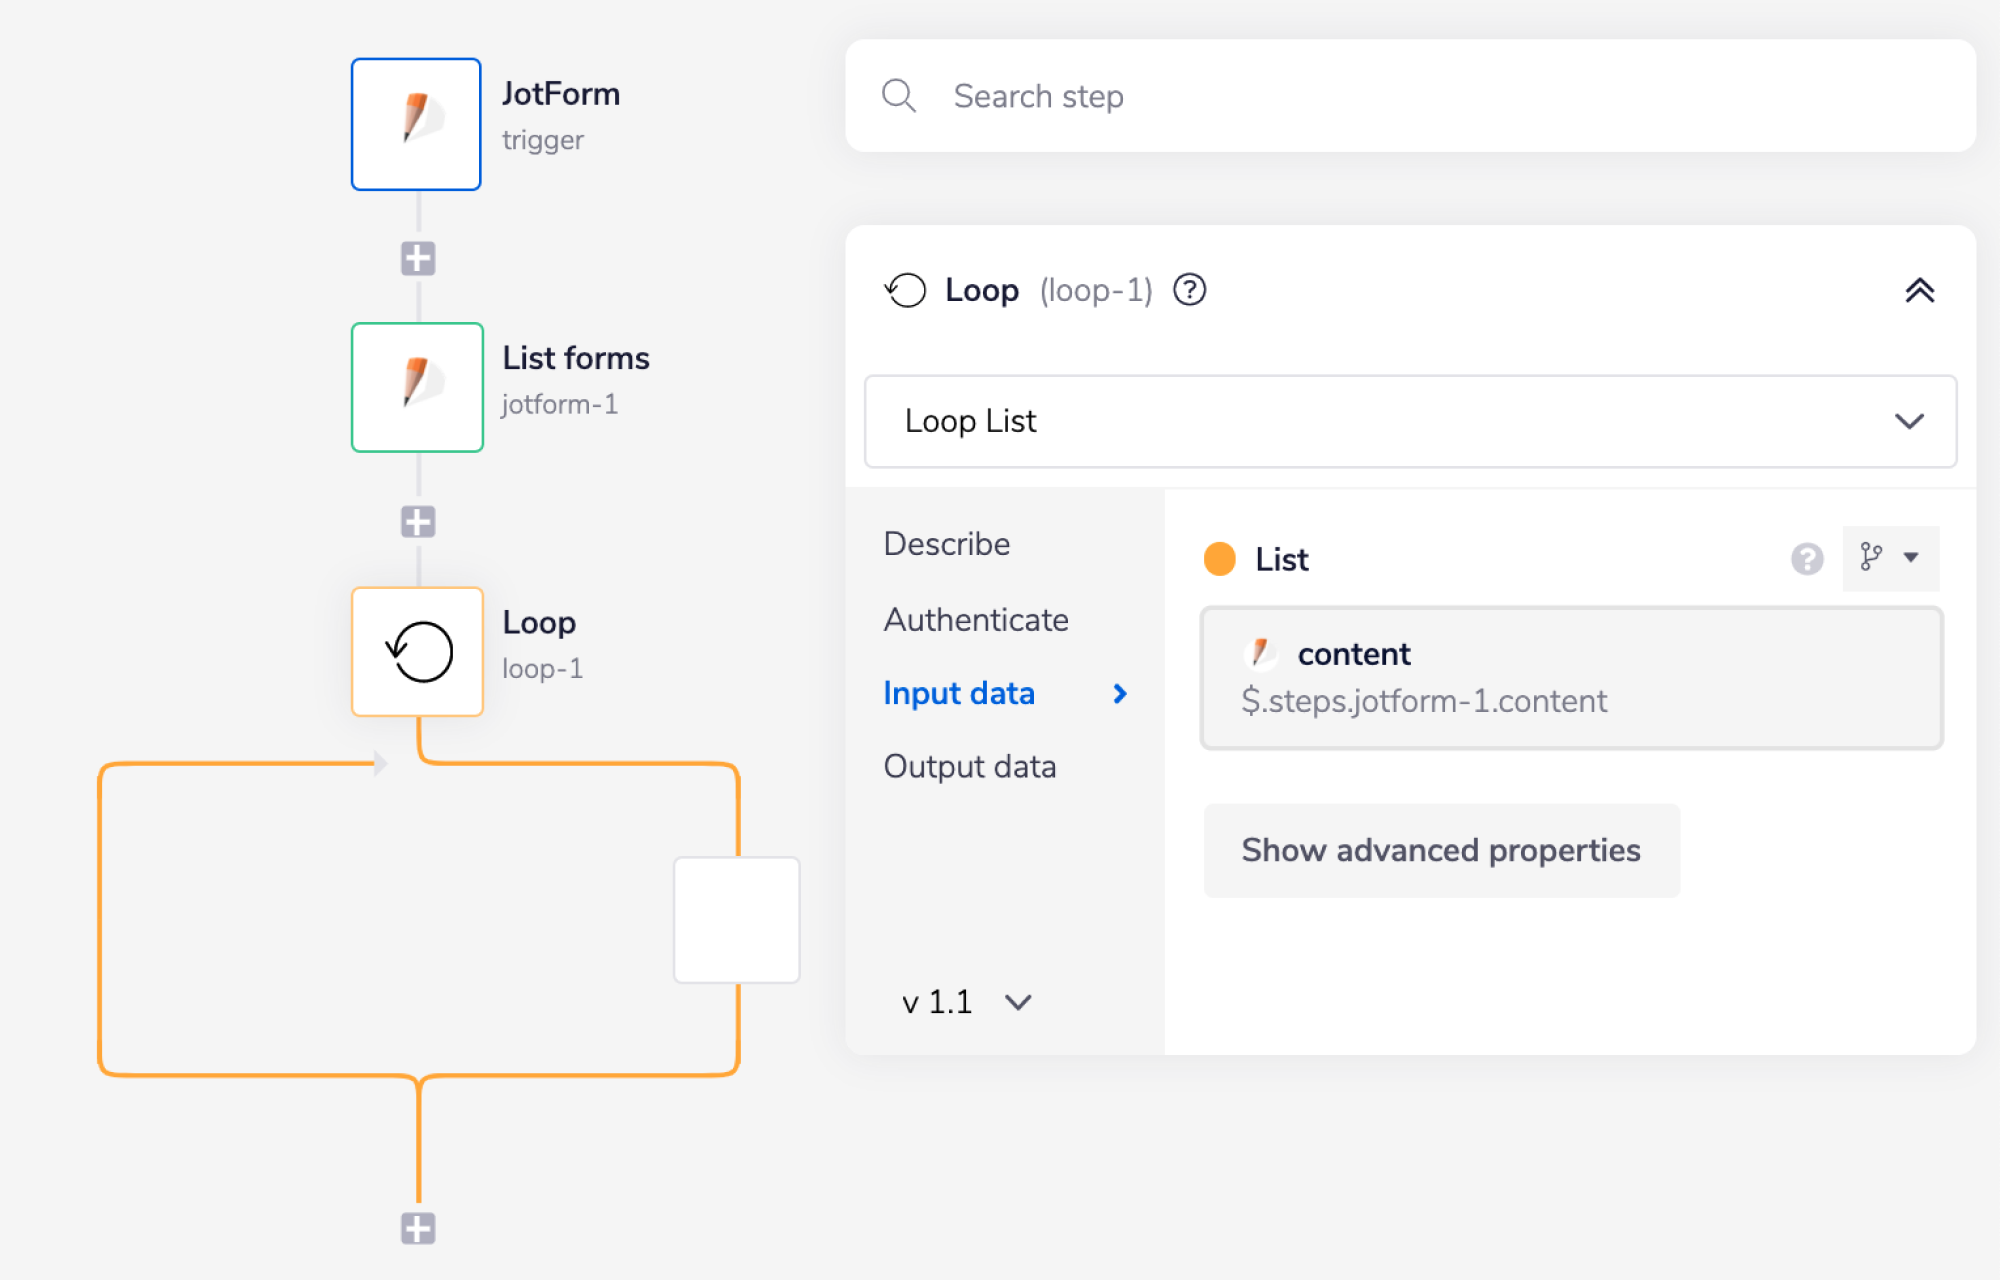The image size is (2000, 1281).
Task: Open the List forms jotform-1 step icon
Action: (x=417, y=387)
